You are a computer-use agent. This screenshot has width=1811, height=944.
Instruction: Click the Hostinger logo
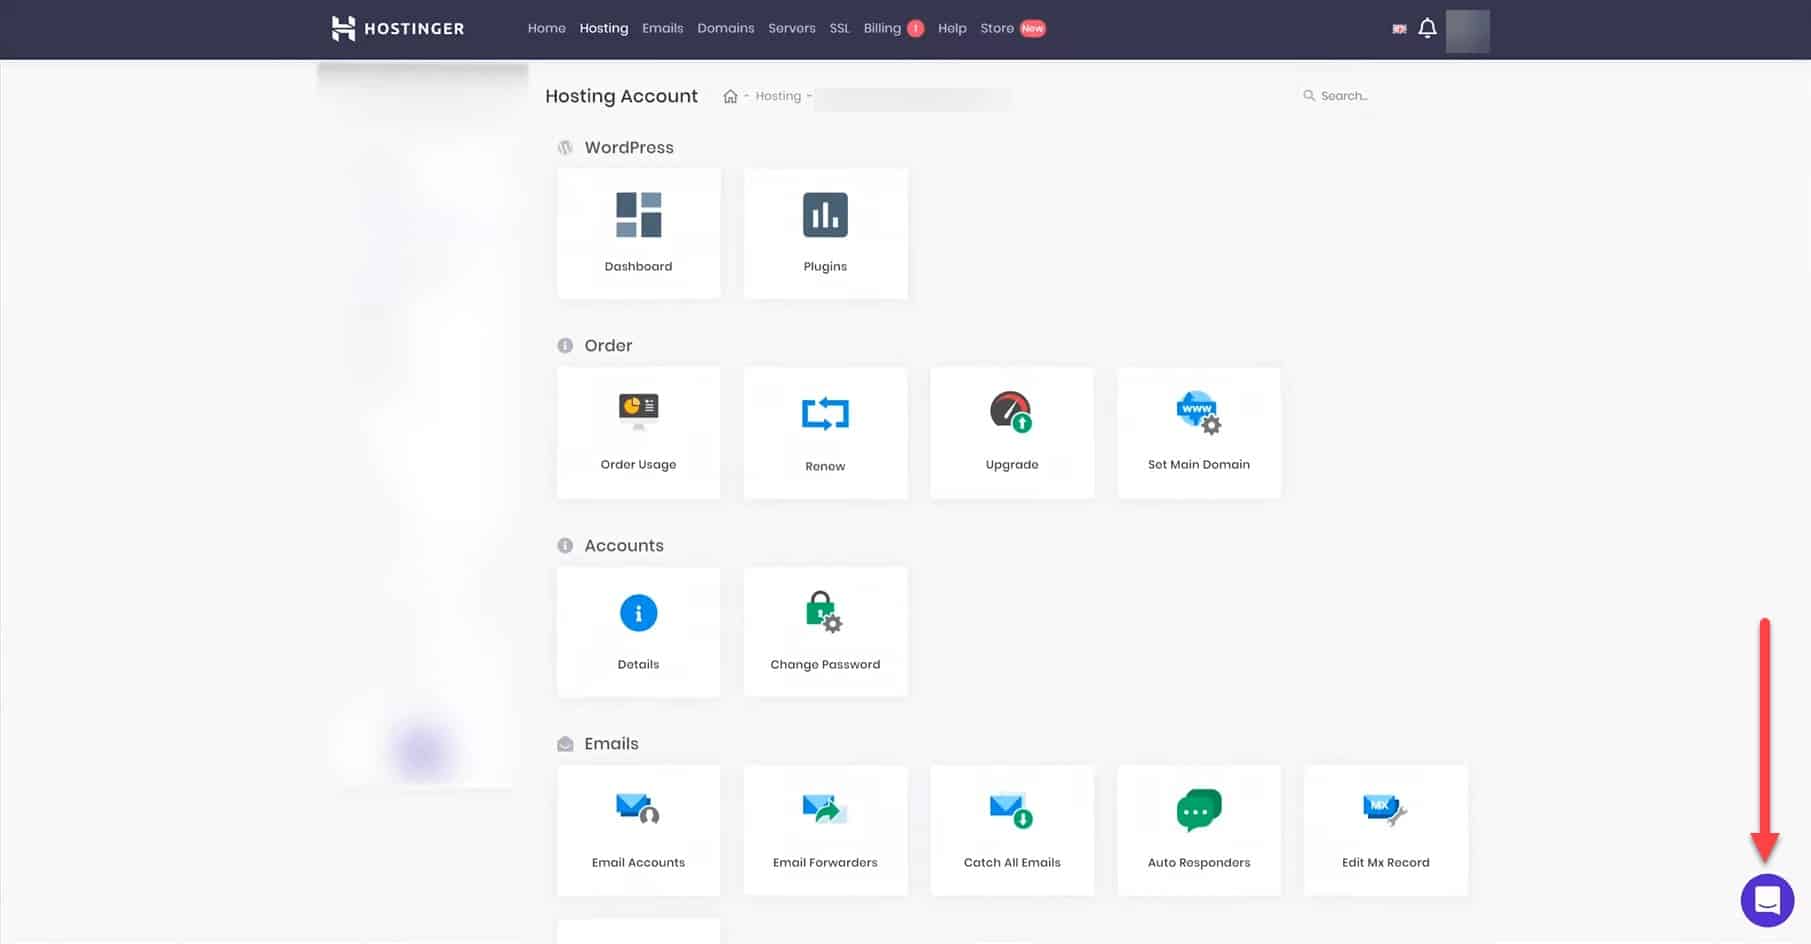point(396,28)
